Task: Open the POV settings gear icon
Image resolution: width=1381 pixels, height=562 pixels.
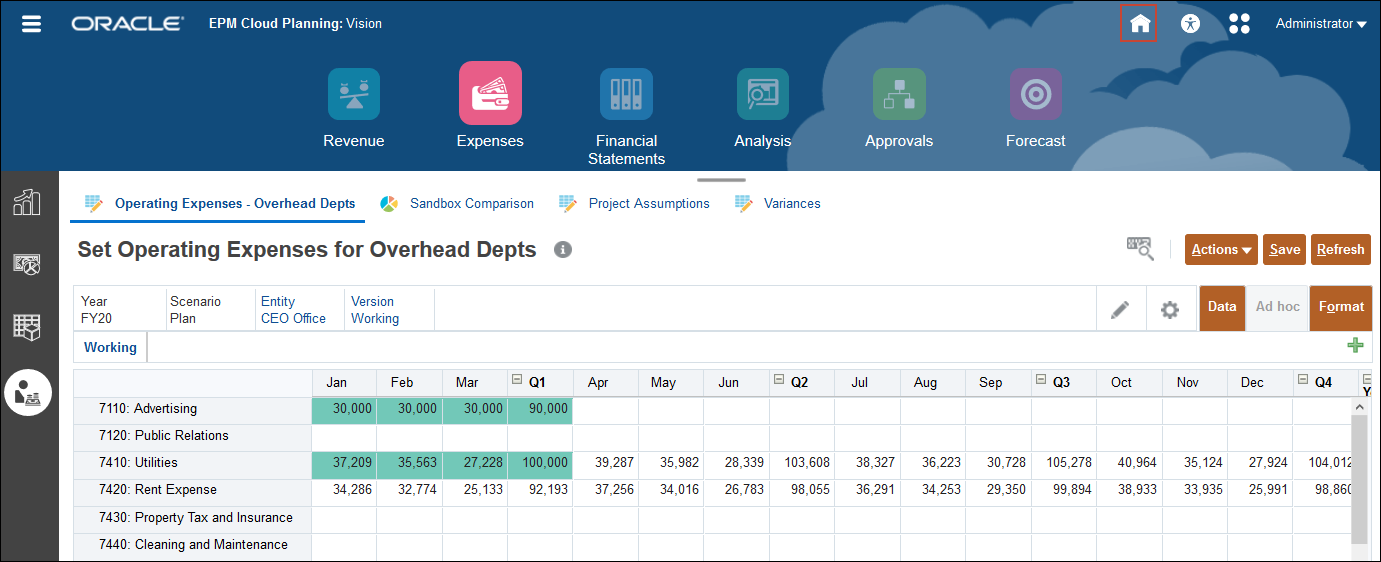Action: pyautogui.click(x=1169, y=310)
